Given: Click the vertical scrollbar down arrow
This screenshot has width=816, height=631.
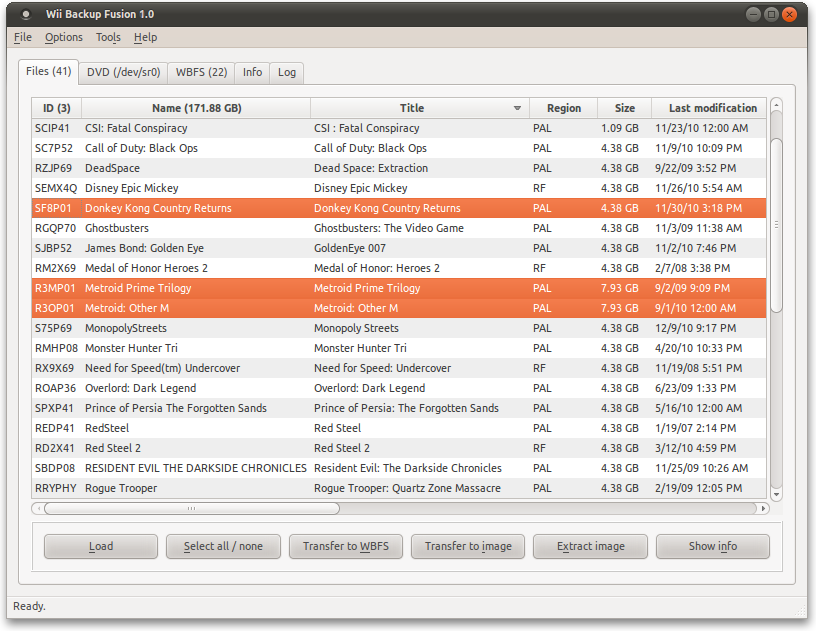Looking at the screenshot, I should 776,495.
